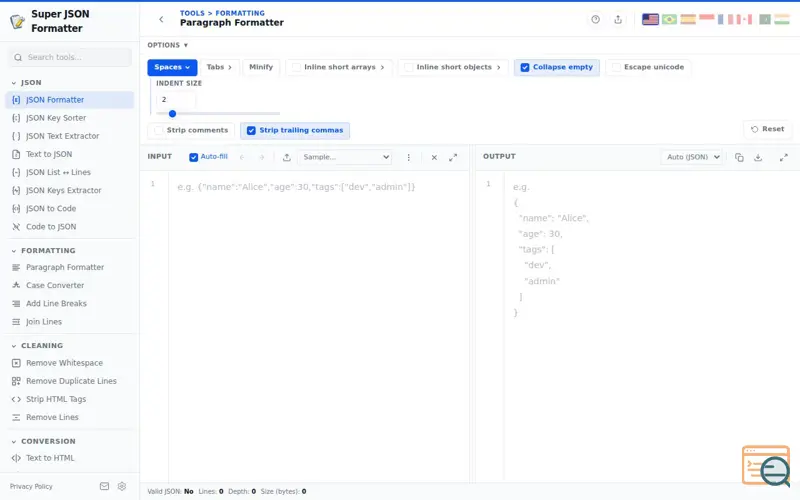The height and width of the screenshot is (500, 800).
Task: Open the Privacy Policy link
Action: tap(31, 486)
